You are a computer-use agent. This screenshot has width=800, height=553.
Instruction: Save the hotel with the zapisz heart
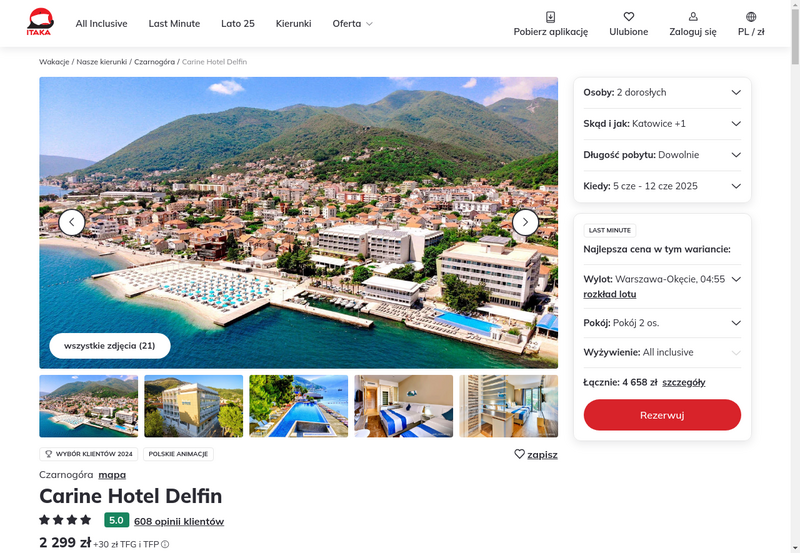(x=536, y=454)
